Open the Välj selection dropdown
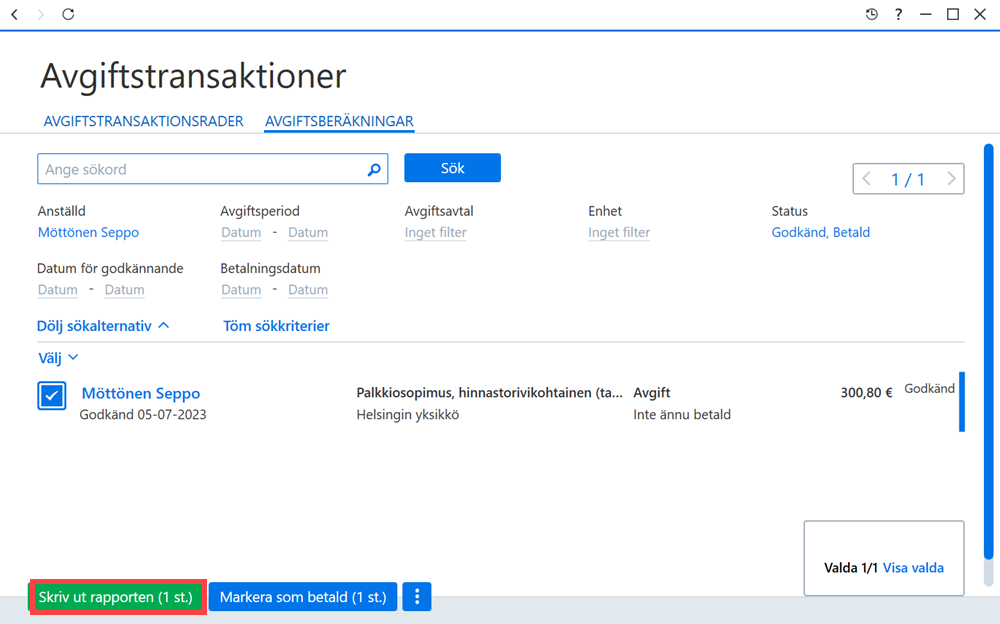The height and width of the screenshot is (624, 1000). point(58,358)
